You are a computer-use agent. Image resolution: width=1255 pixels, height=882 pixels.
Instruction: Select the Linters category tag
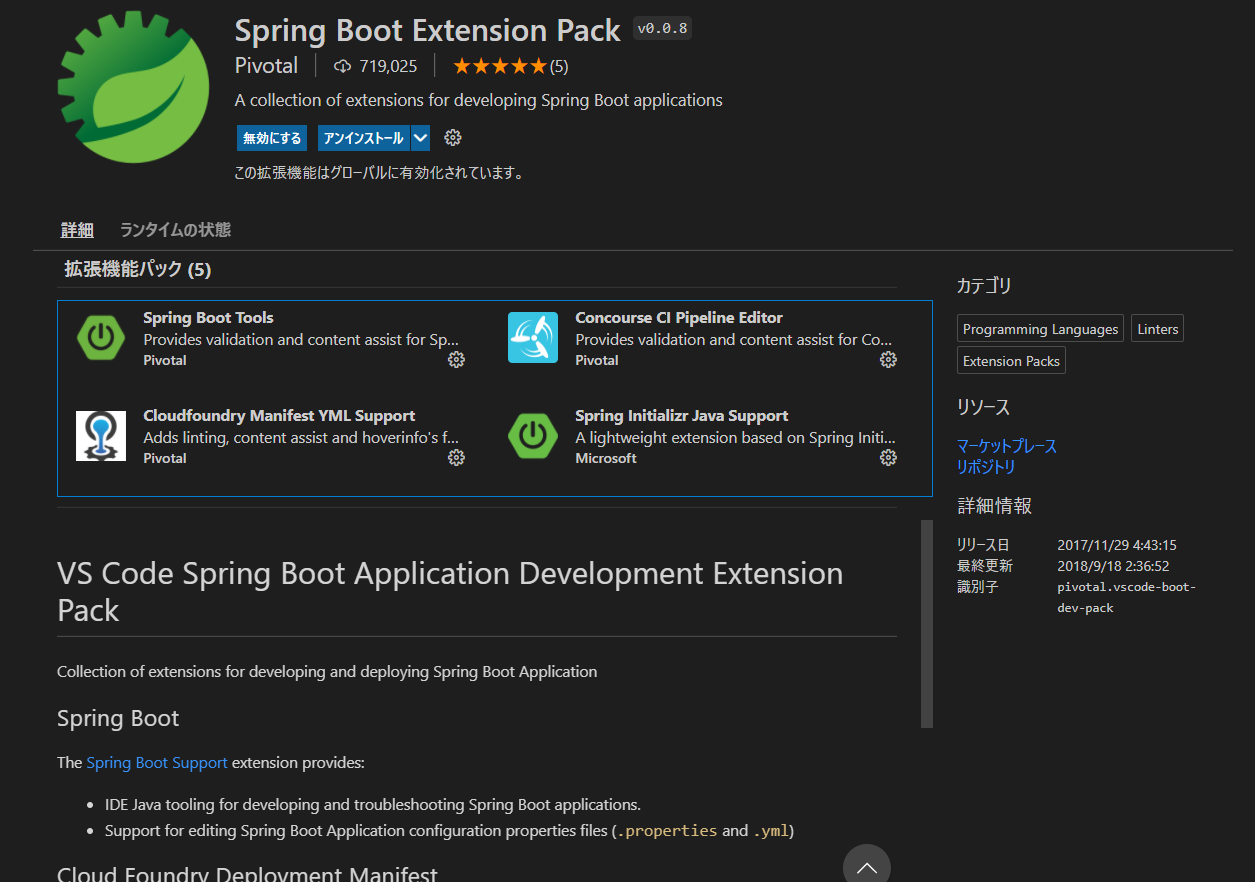pos(1158,329)
